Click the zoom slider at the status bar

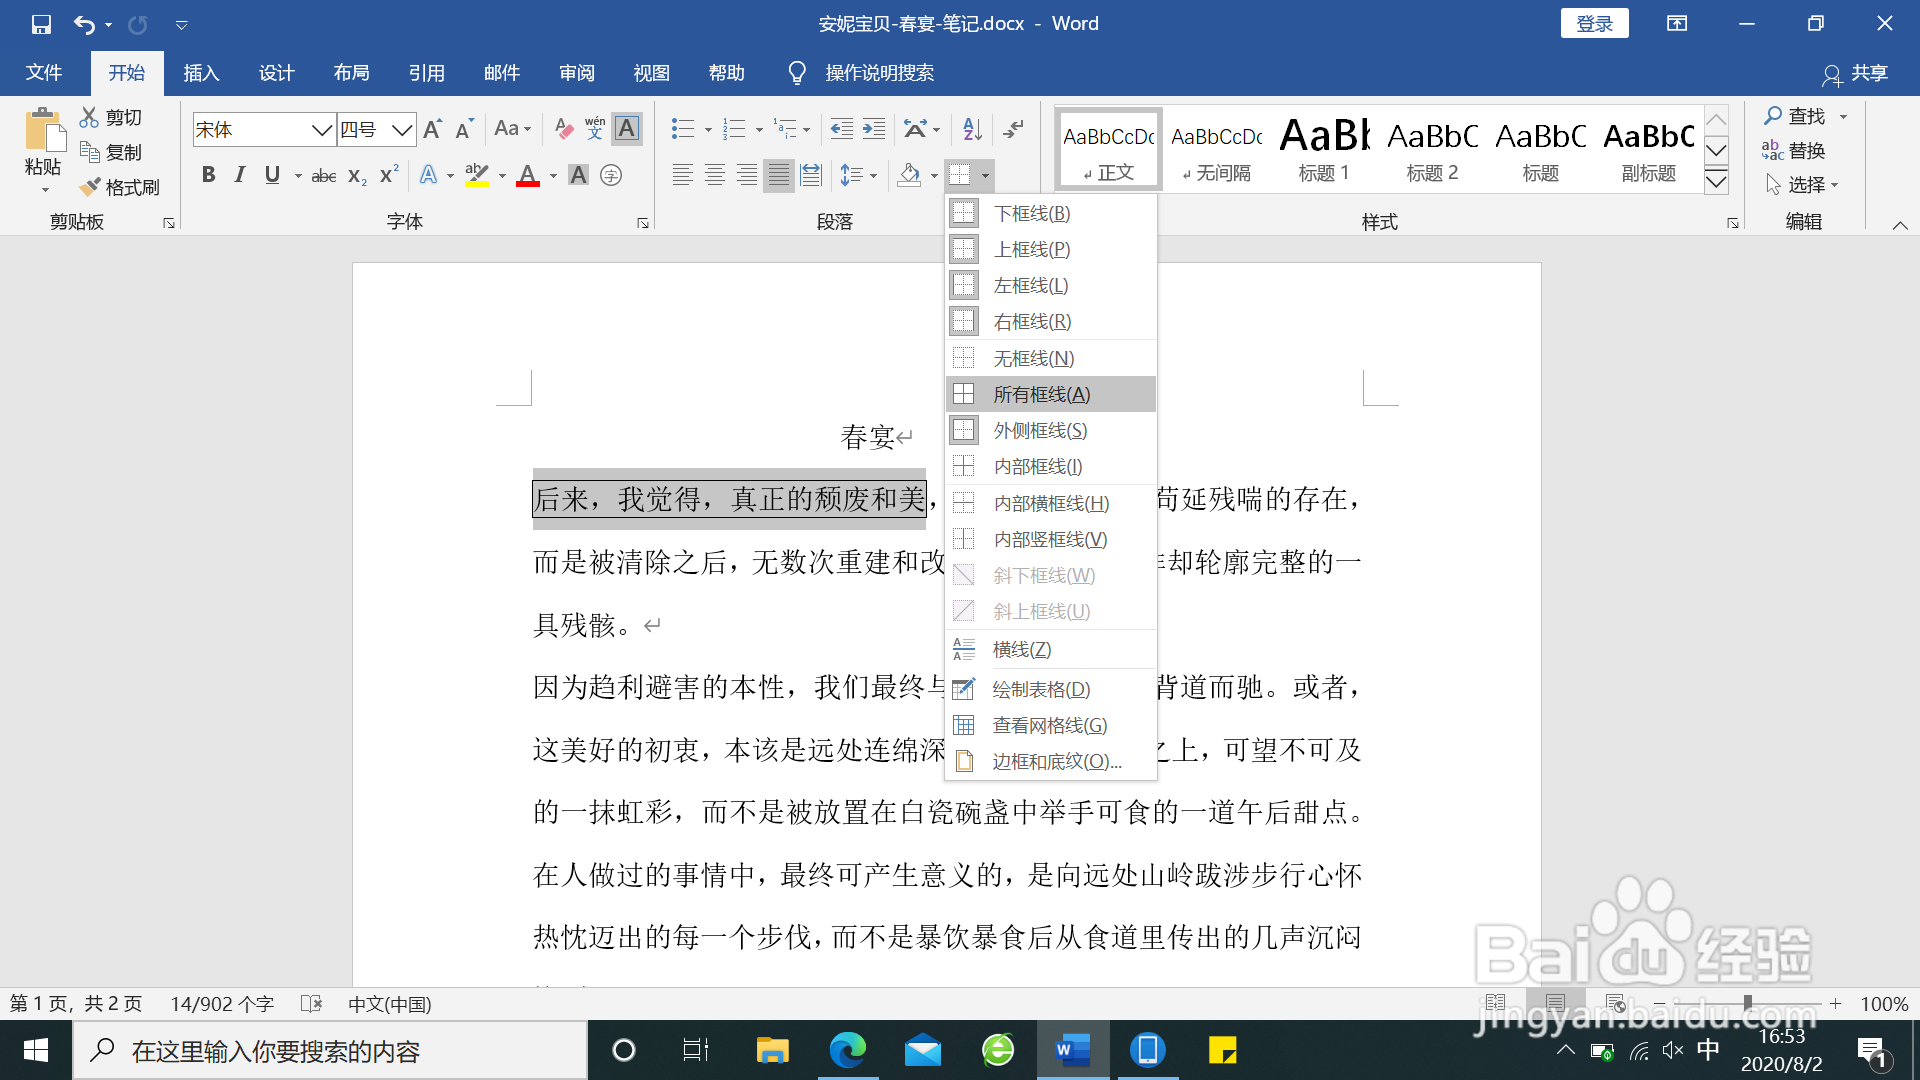click(x=1745, y=1004)
